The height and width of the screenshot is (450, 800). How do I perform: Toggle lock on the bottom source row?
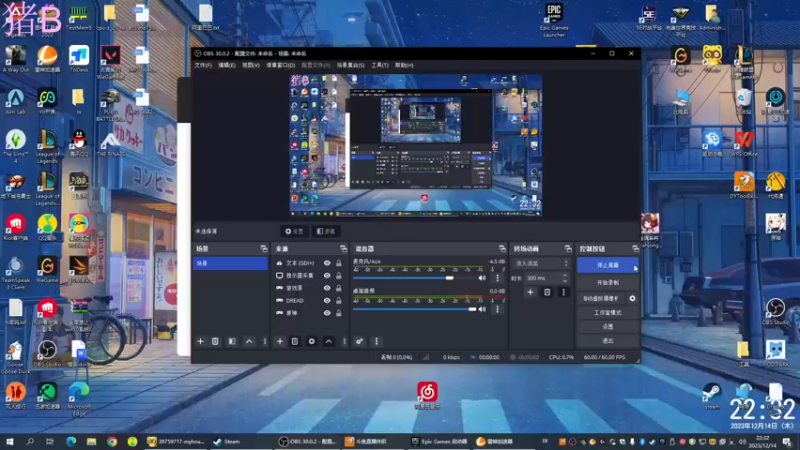click(339, 313)
